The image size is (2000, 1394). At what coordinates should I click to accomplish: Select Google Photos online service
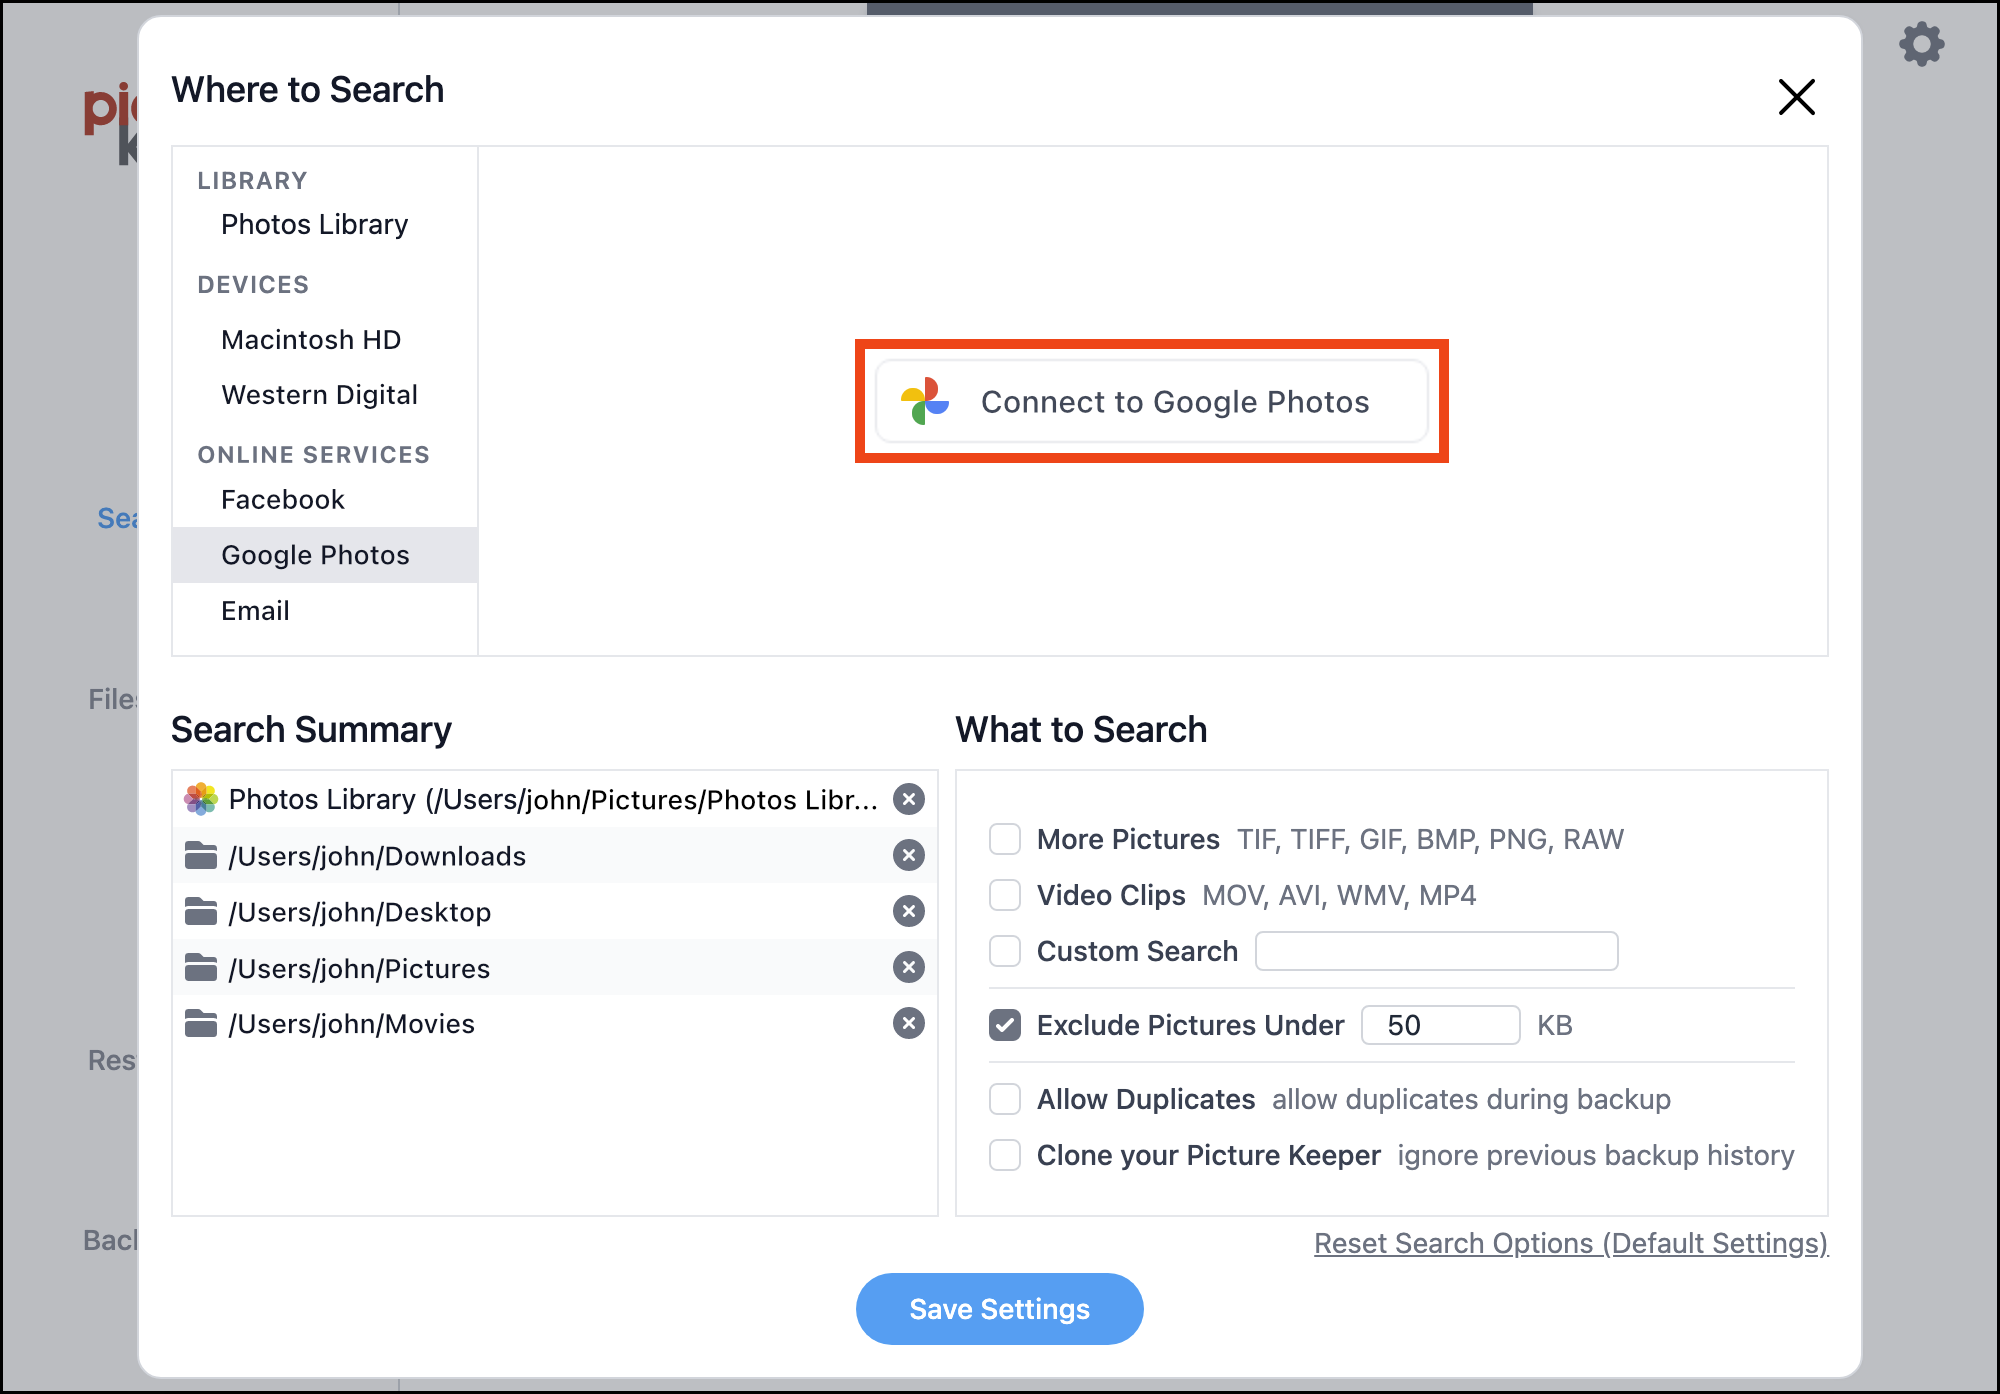coord(325,555)
